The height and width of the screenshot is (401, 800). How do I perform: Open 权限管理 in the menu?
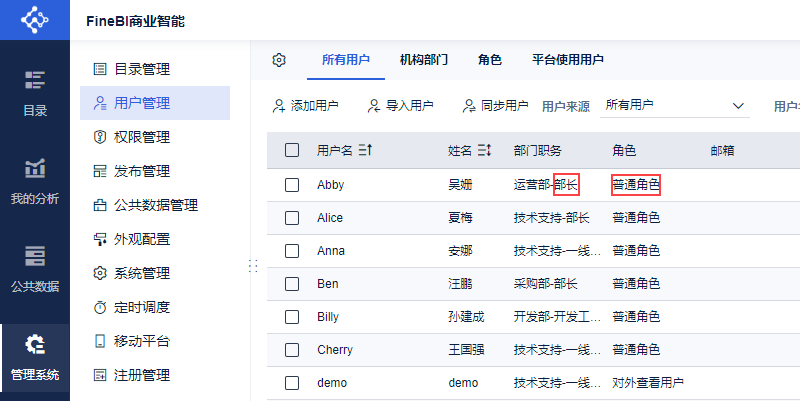pos(141,137)
